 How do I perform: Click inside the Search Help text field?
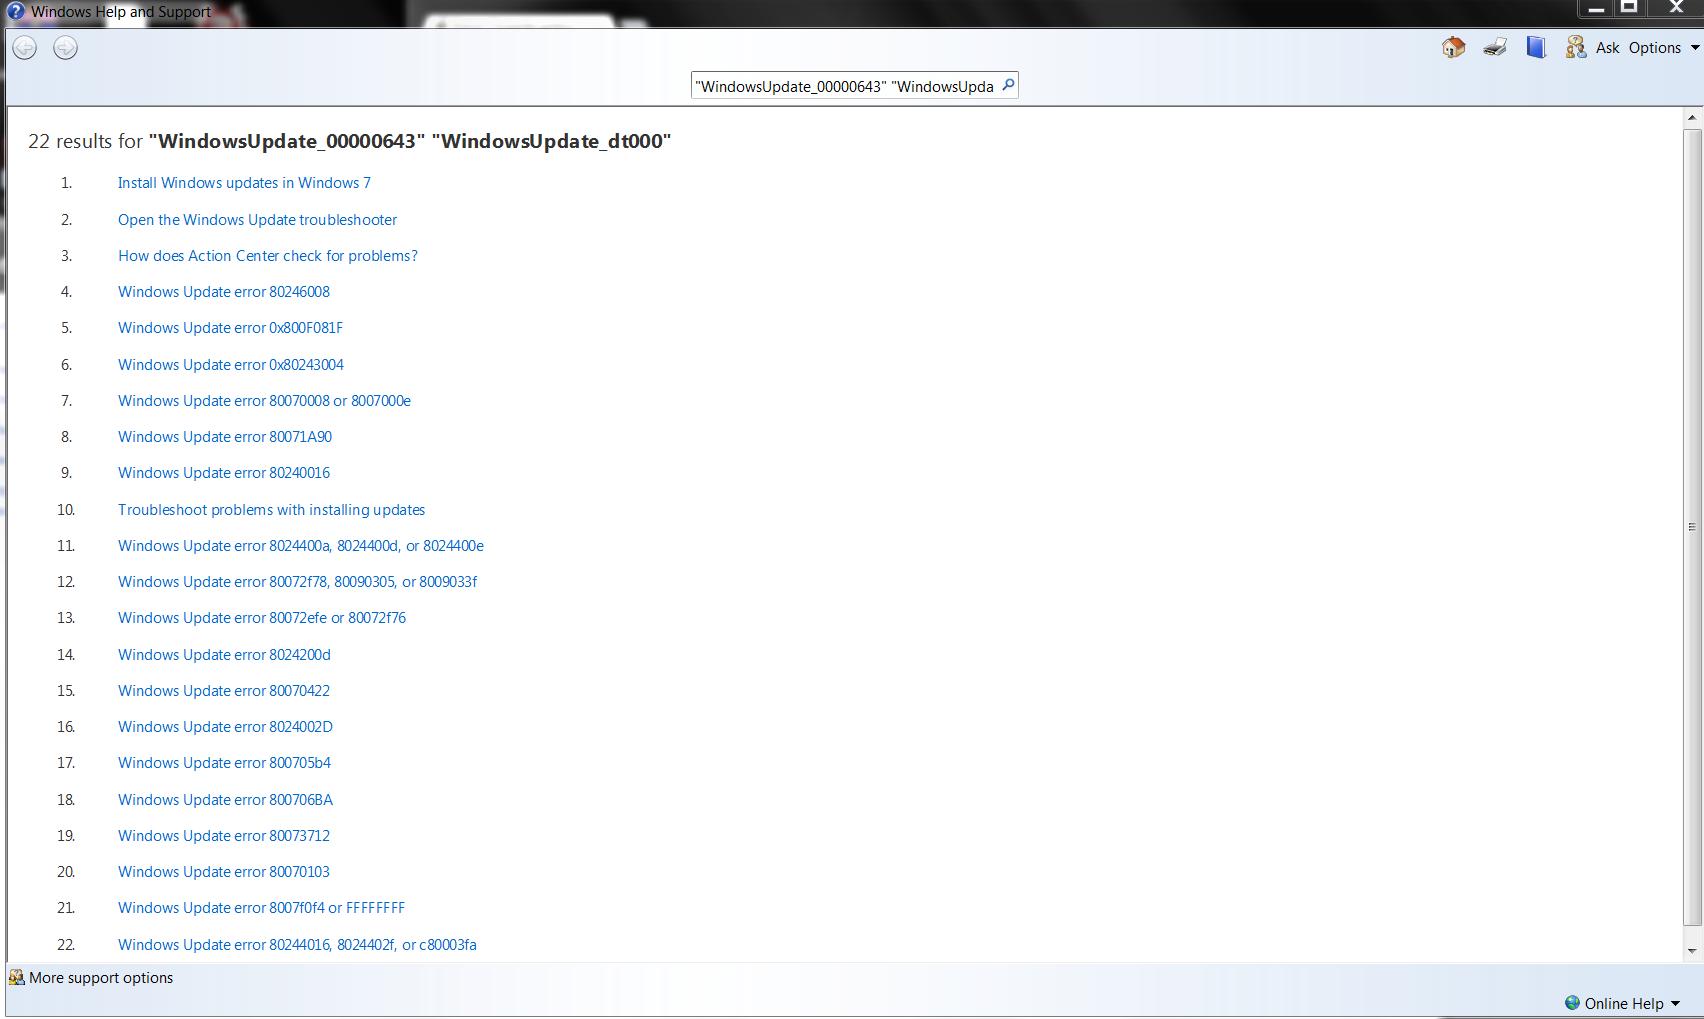tap(846, 86)
